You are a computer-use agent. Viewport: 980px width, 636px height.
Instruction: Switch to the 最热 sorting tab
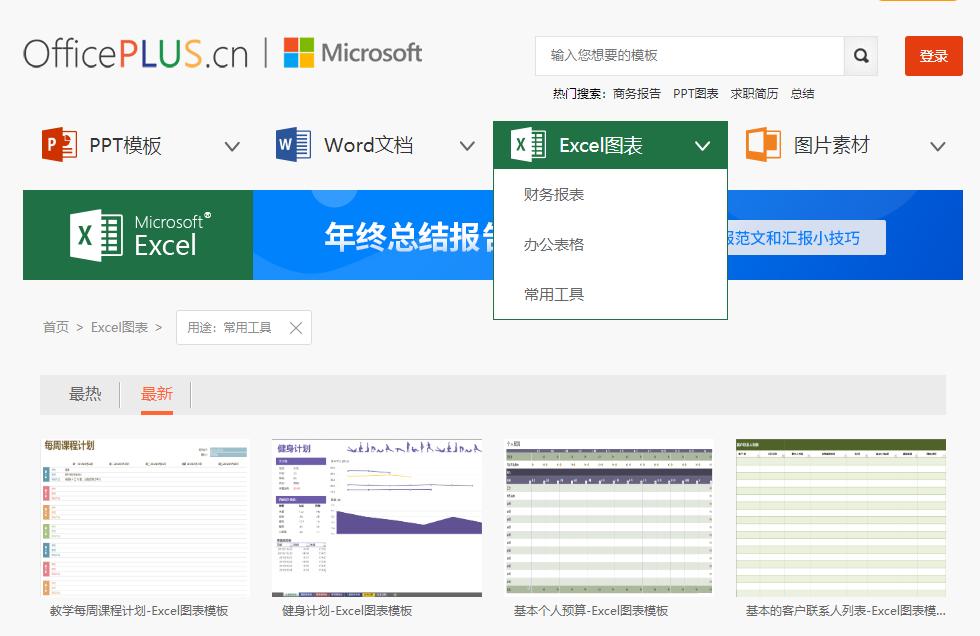pyautogui.click(x=86, y=394)
